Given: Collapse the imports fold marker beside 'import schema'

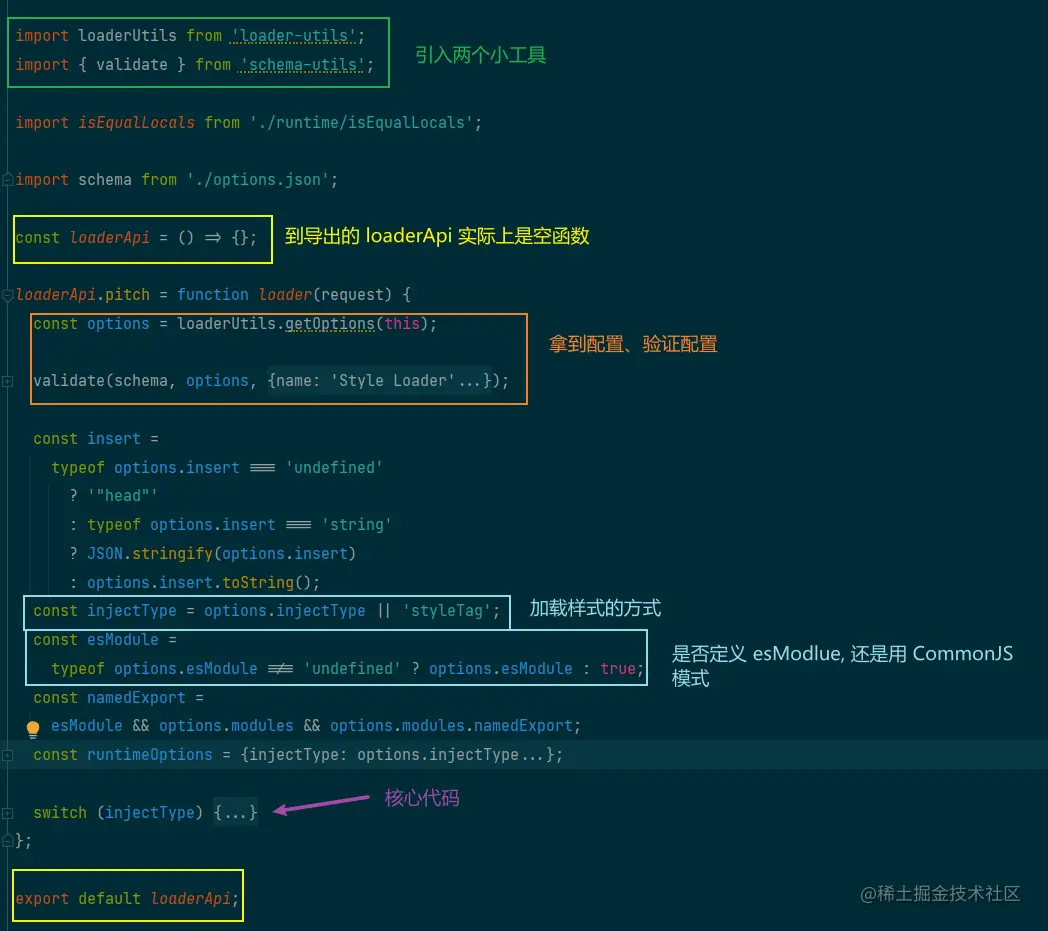Looking at the screenshot, I should pyautogui.click(x=7, y=179).
